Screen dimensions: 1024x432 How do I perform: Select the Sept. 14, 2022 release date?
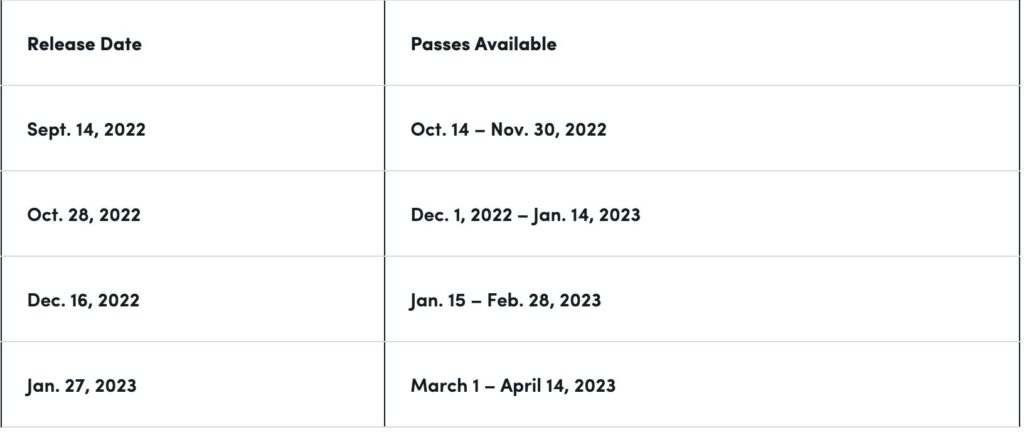tap(86, 129)
